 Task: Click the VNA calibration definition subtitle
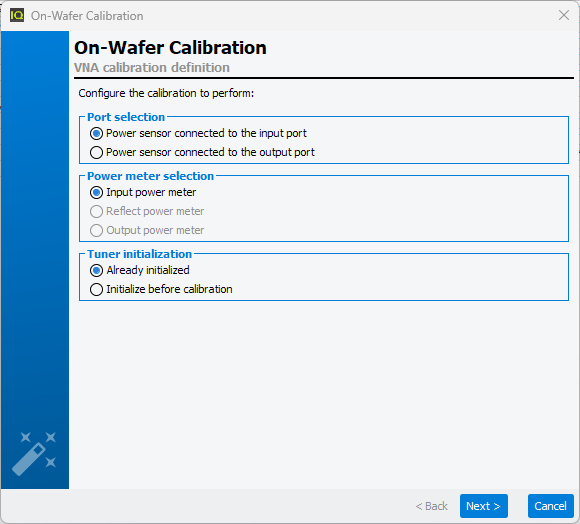152,68
